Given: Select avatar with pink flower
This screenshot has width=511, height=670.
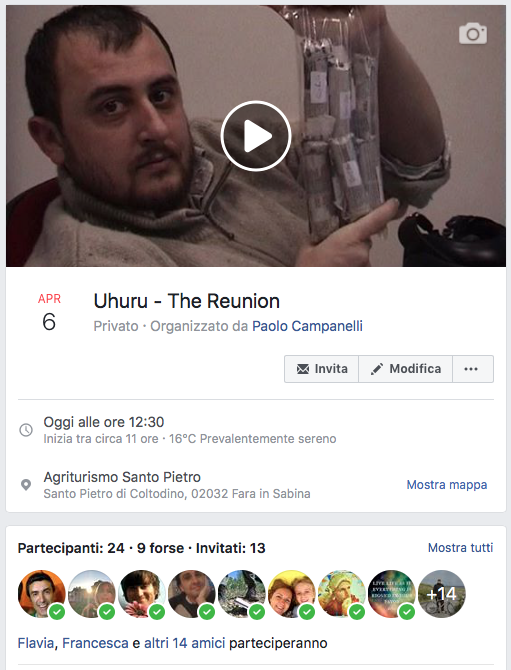Looking at the screenshot, I should point(141,594).
